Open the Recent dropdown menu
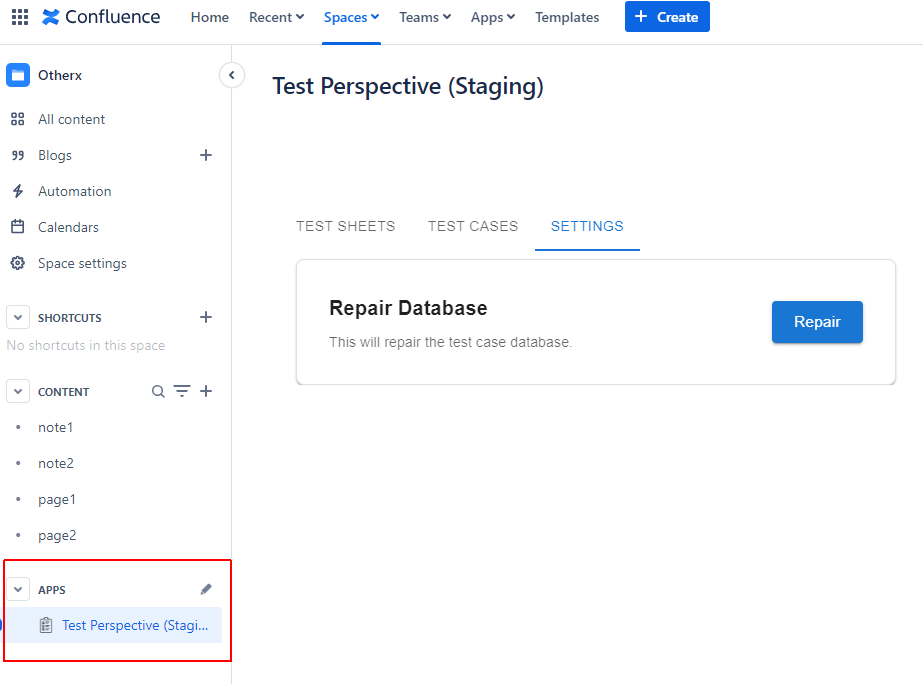923x684 pixels. tap(276, 17)
